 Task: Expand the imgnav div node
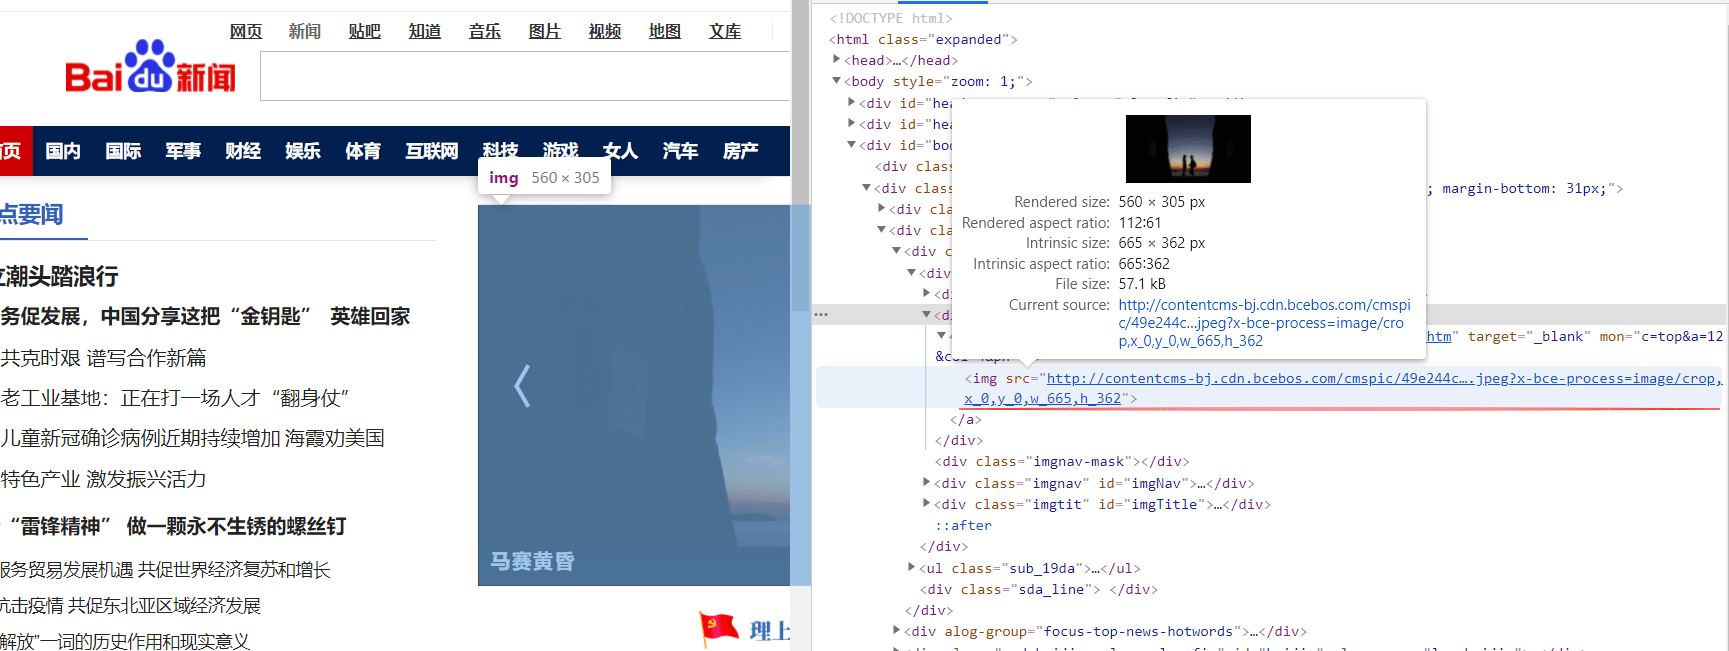[926, 483]
